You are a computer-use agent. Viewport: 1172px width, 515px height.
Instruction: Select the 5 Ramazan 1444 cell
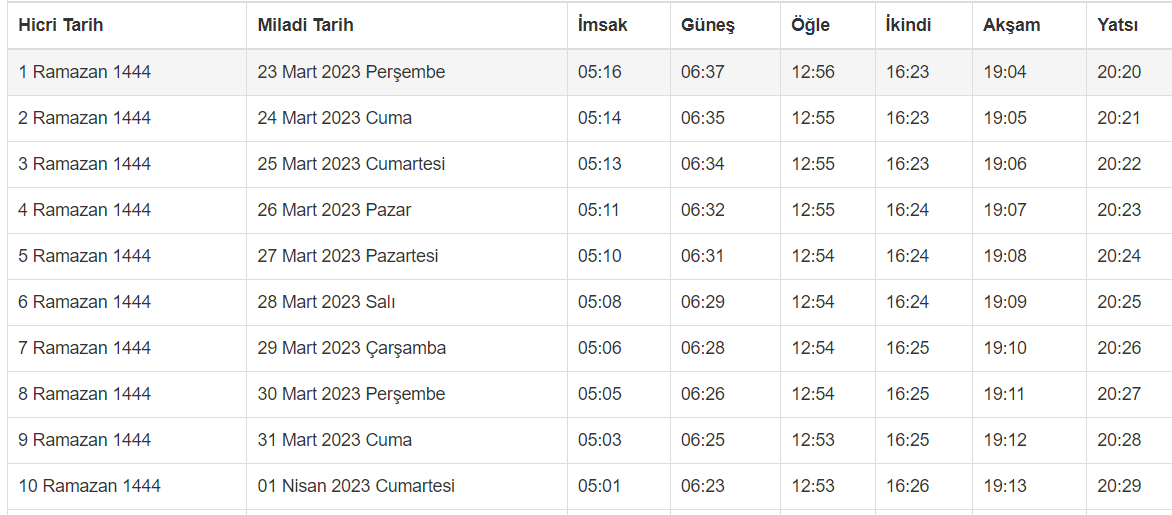click(x=85, y=256)
